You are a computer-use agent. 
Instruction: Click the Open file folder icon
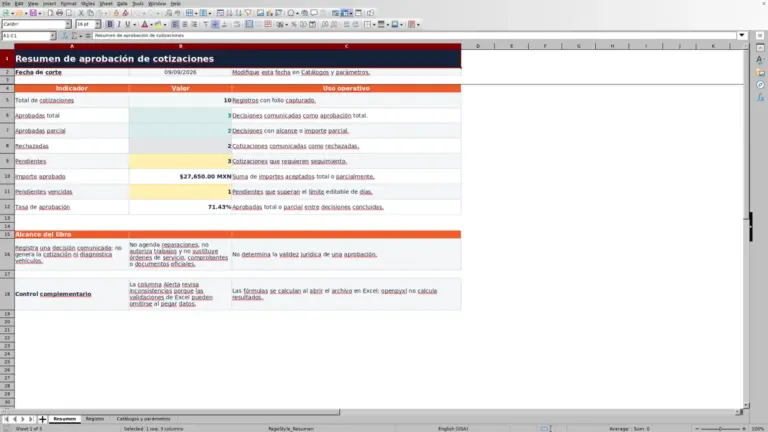point(19,13)
